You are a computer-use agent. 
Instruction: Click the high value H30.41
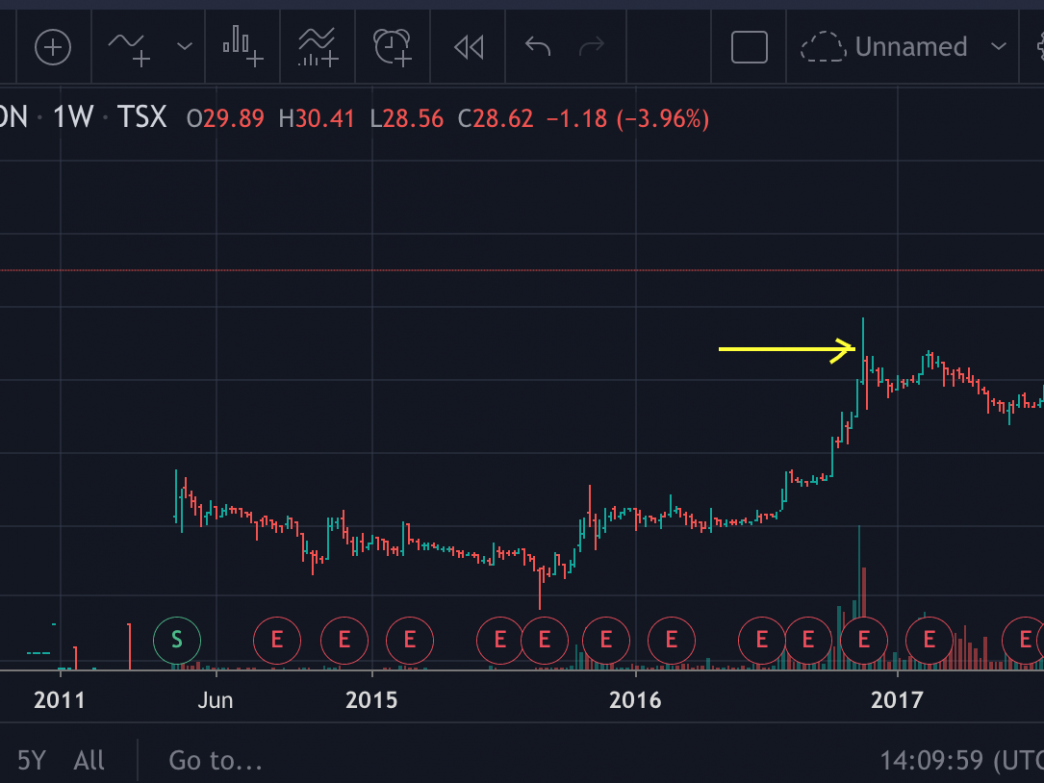pyautogui.click(x=316, y=119)
